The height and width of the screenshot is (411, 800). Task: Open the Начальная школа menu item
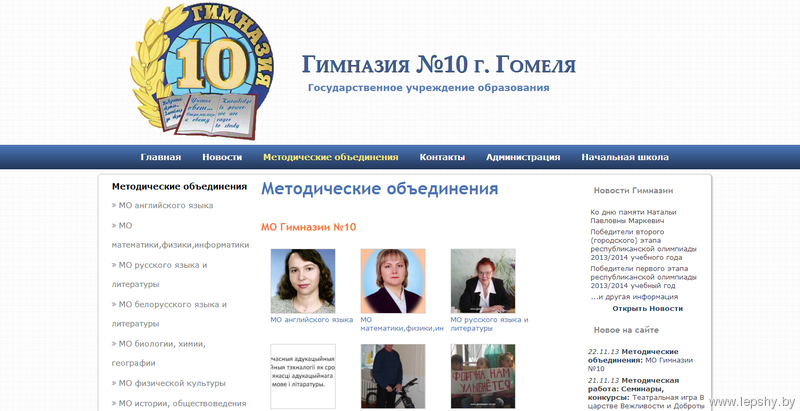point(625,157)
